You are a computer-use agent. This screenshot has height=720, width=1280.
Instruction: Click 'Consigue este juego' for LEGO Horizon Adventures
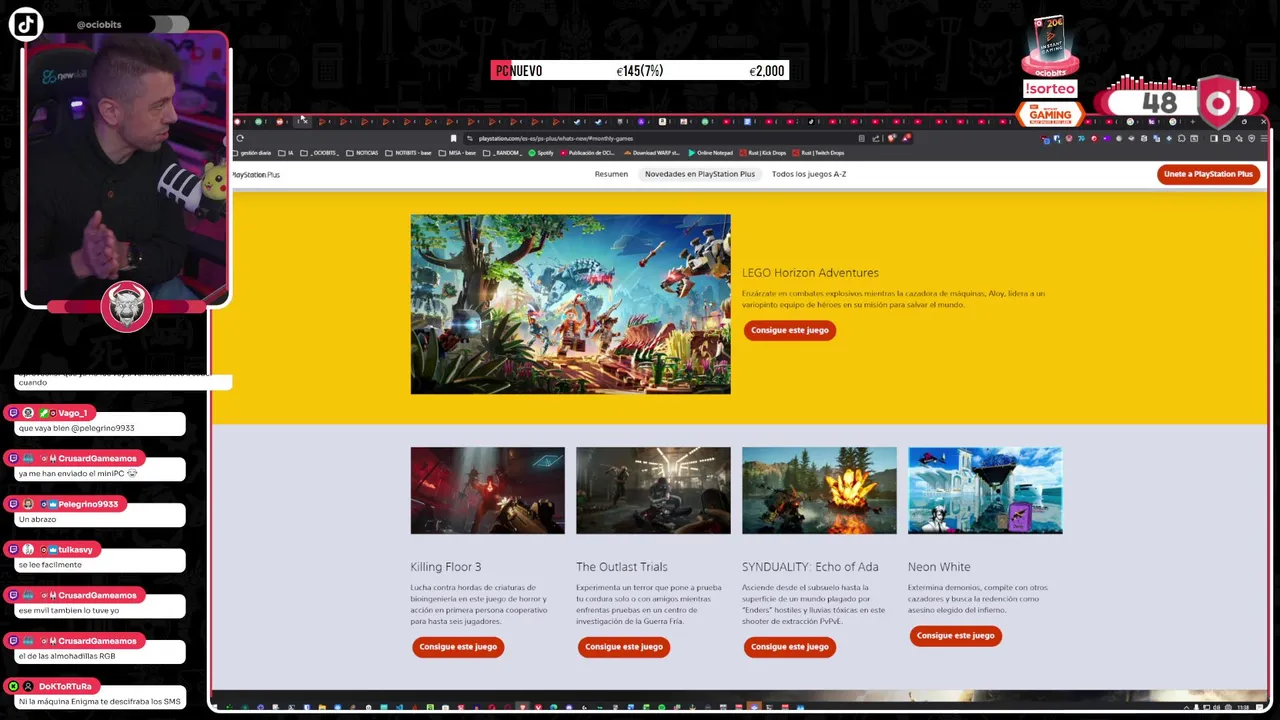click(790, 330)
